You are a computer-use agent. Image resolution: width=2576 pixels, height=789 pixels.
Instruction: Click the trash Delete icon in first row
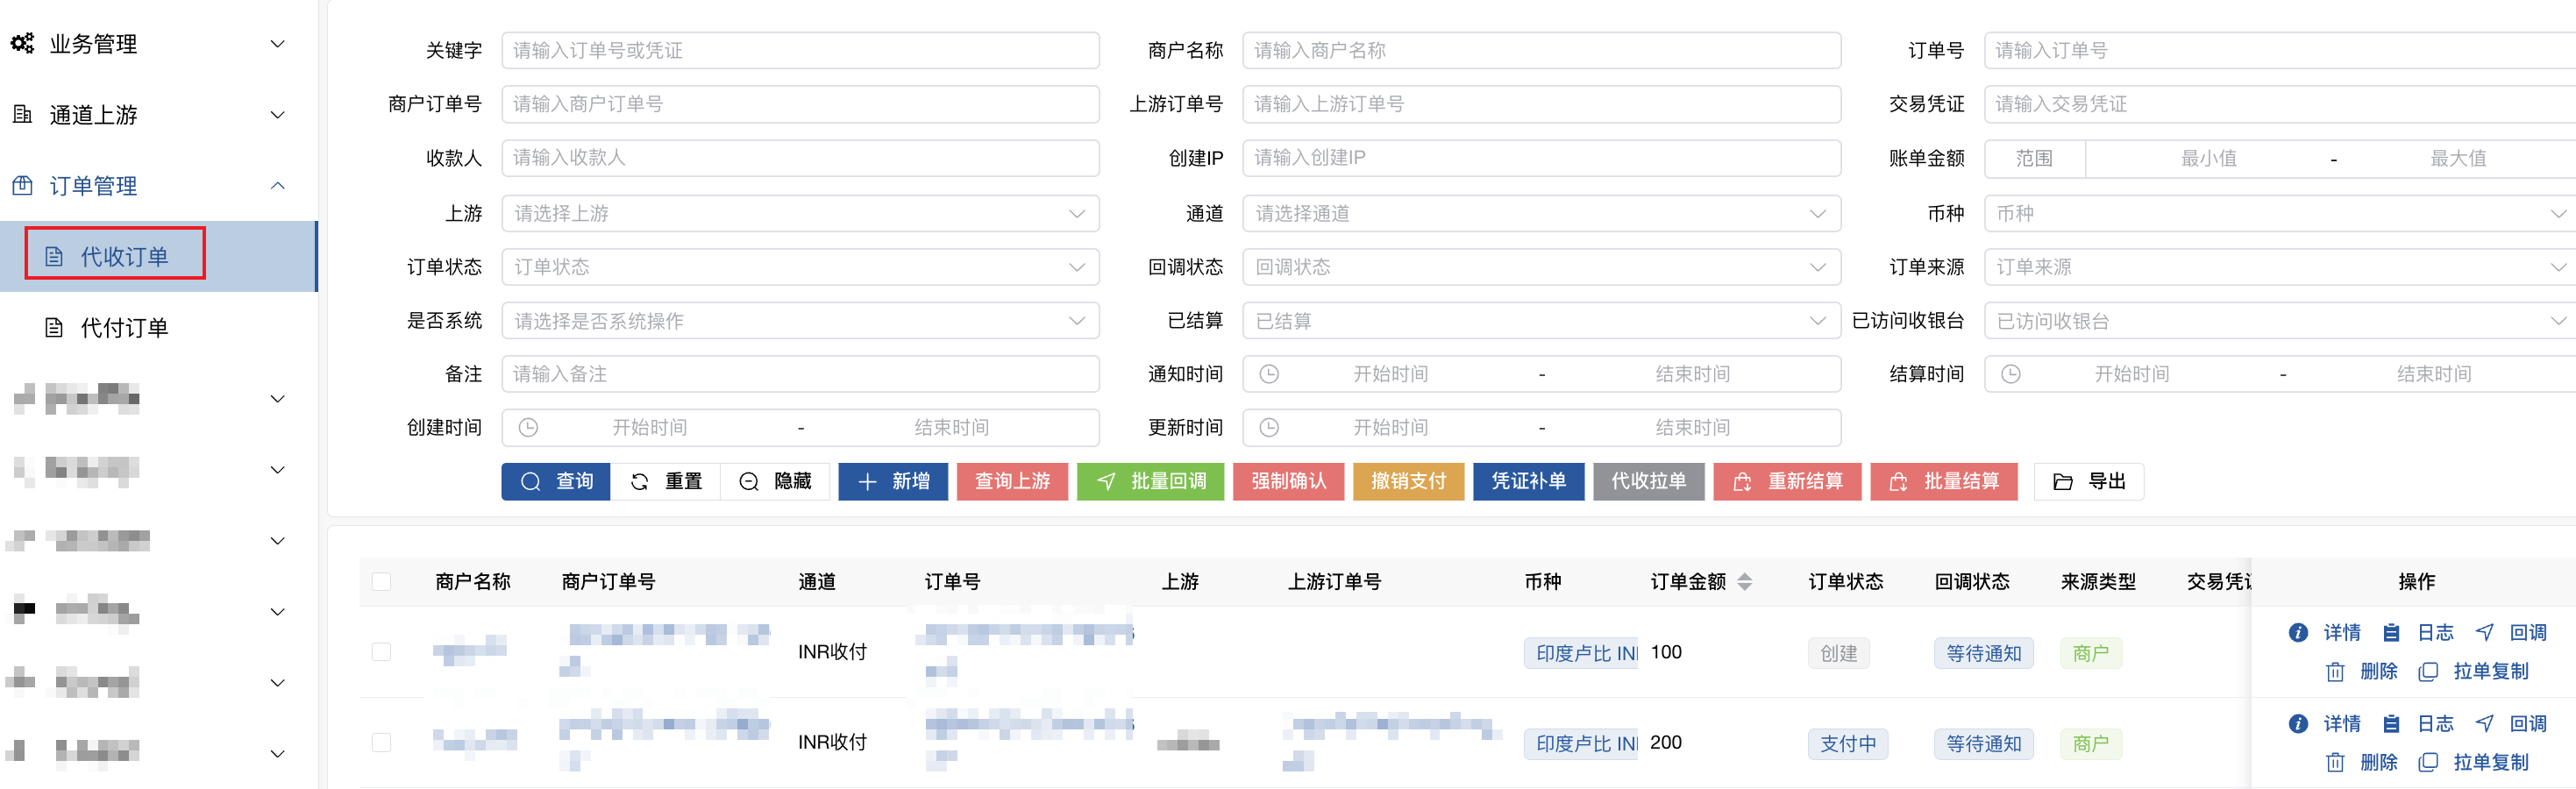click(2335, 672)
